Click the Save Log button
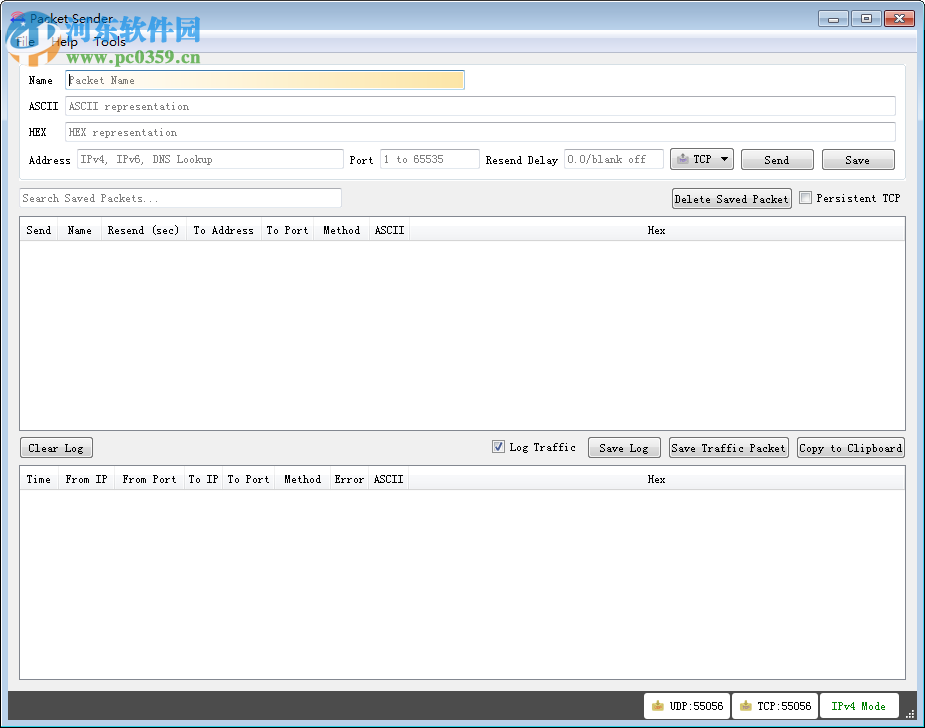This screenshot has width=925, height=728. pyautogui.click(x=624, y=448)
